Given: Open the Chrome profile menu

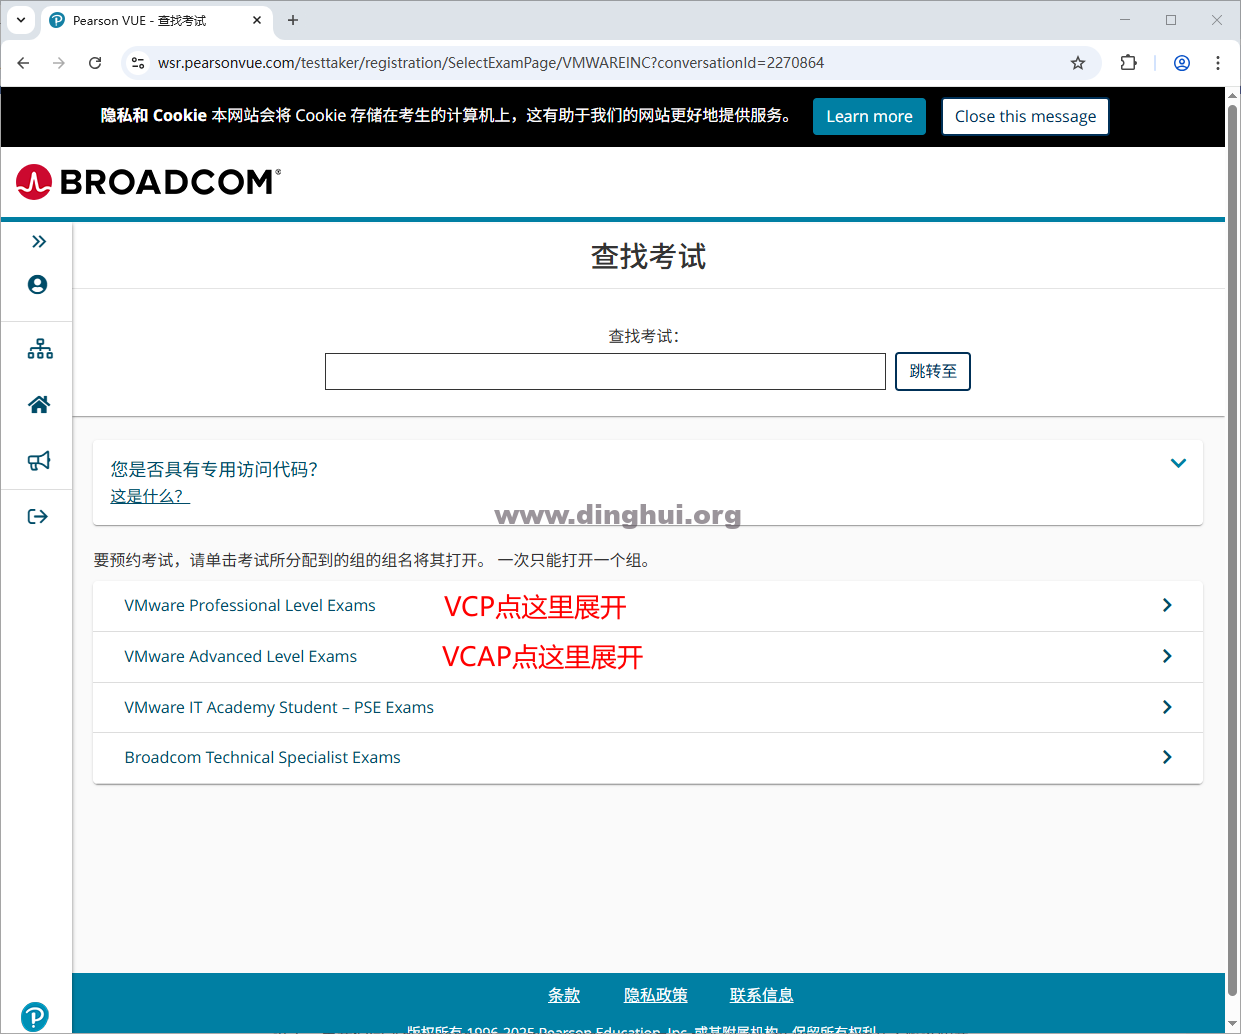Looking at the screenshot, I should point(1182,63).
